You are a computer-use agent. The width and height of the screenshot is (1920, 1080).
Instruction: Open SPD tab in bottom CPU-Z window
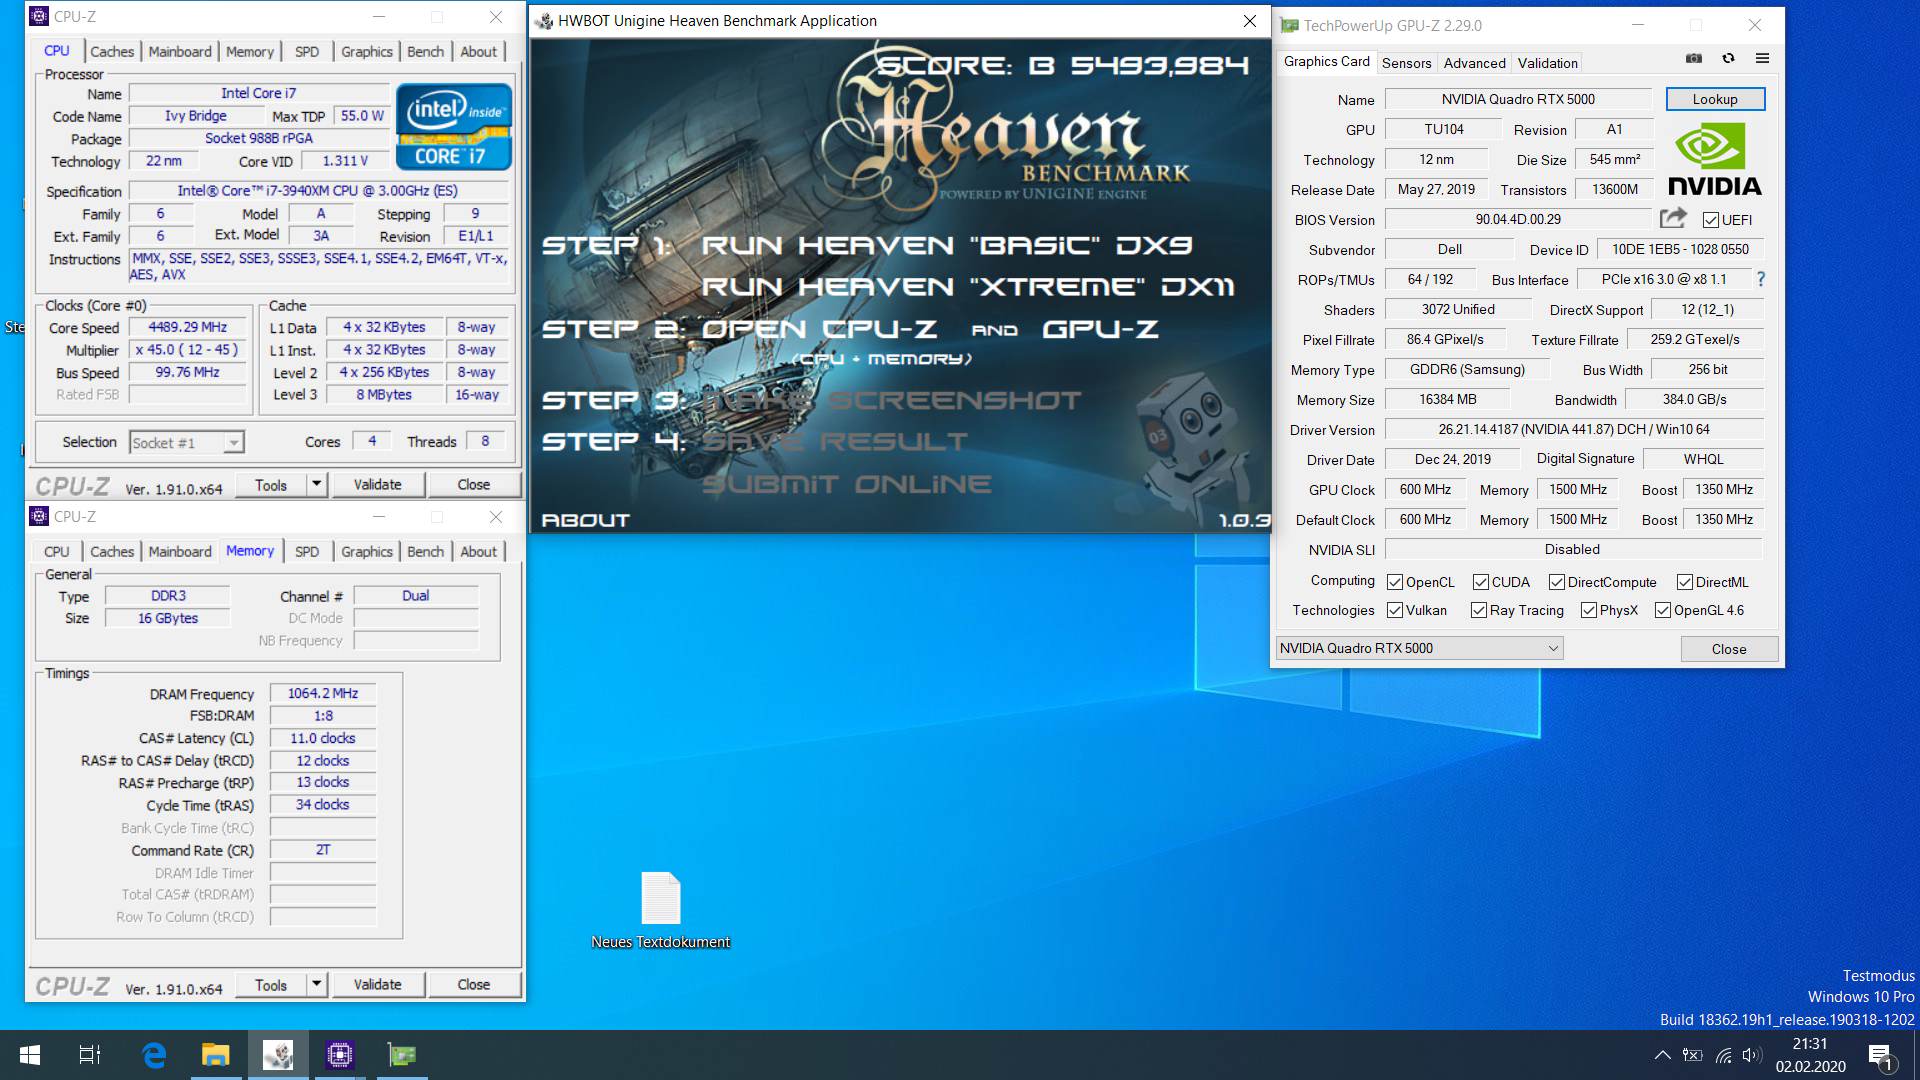[307, 551]
